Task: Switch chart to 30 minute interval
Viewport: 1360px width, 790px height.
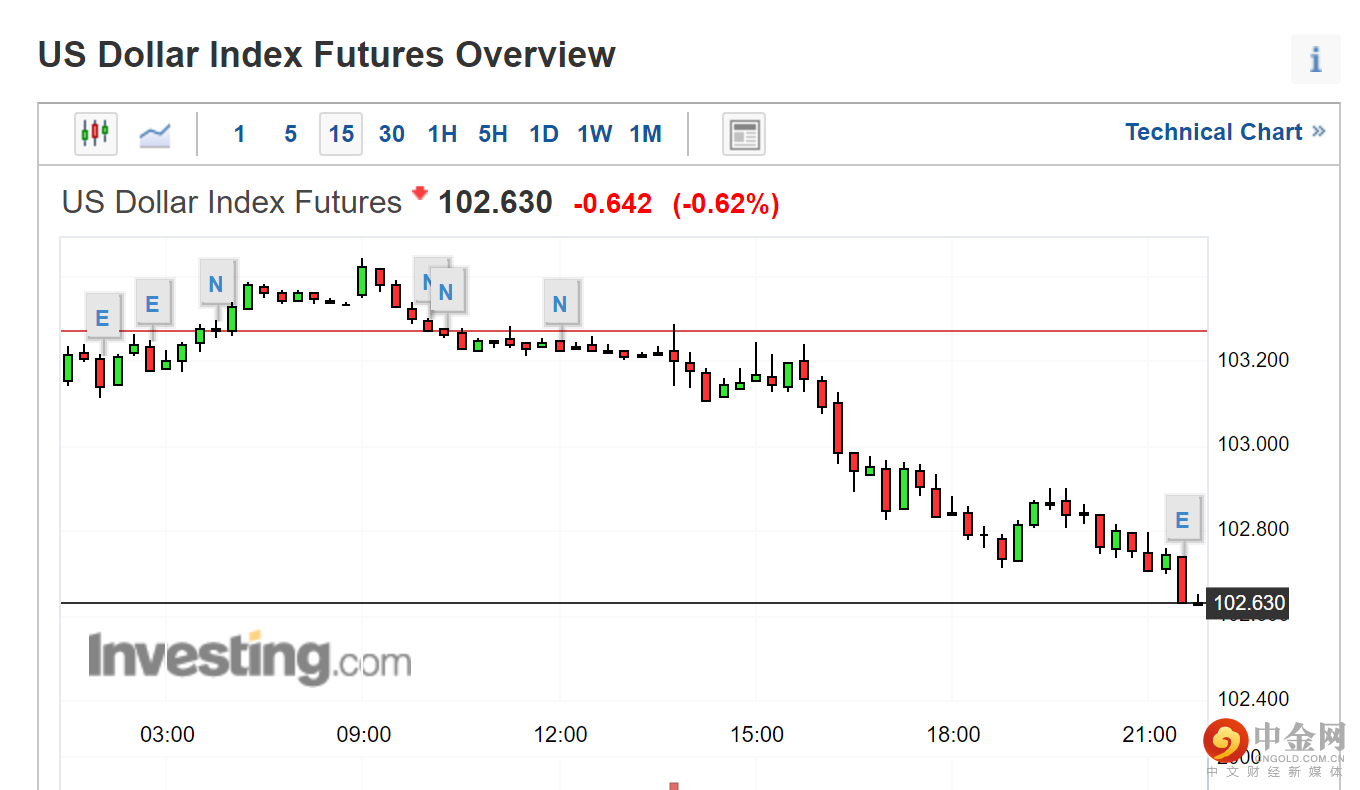Action: [x=391, y=134]
